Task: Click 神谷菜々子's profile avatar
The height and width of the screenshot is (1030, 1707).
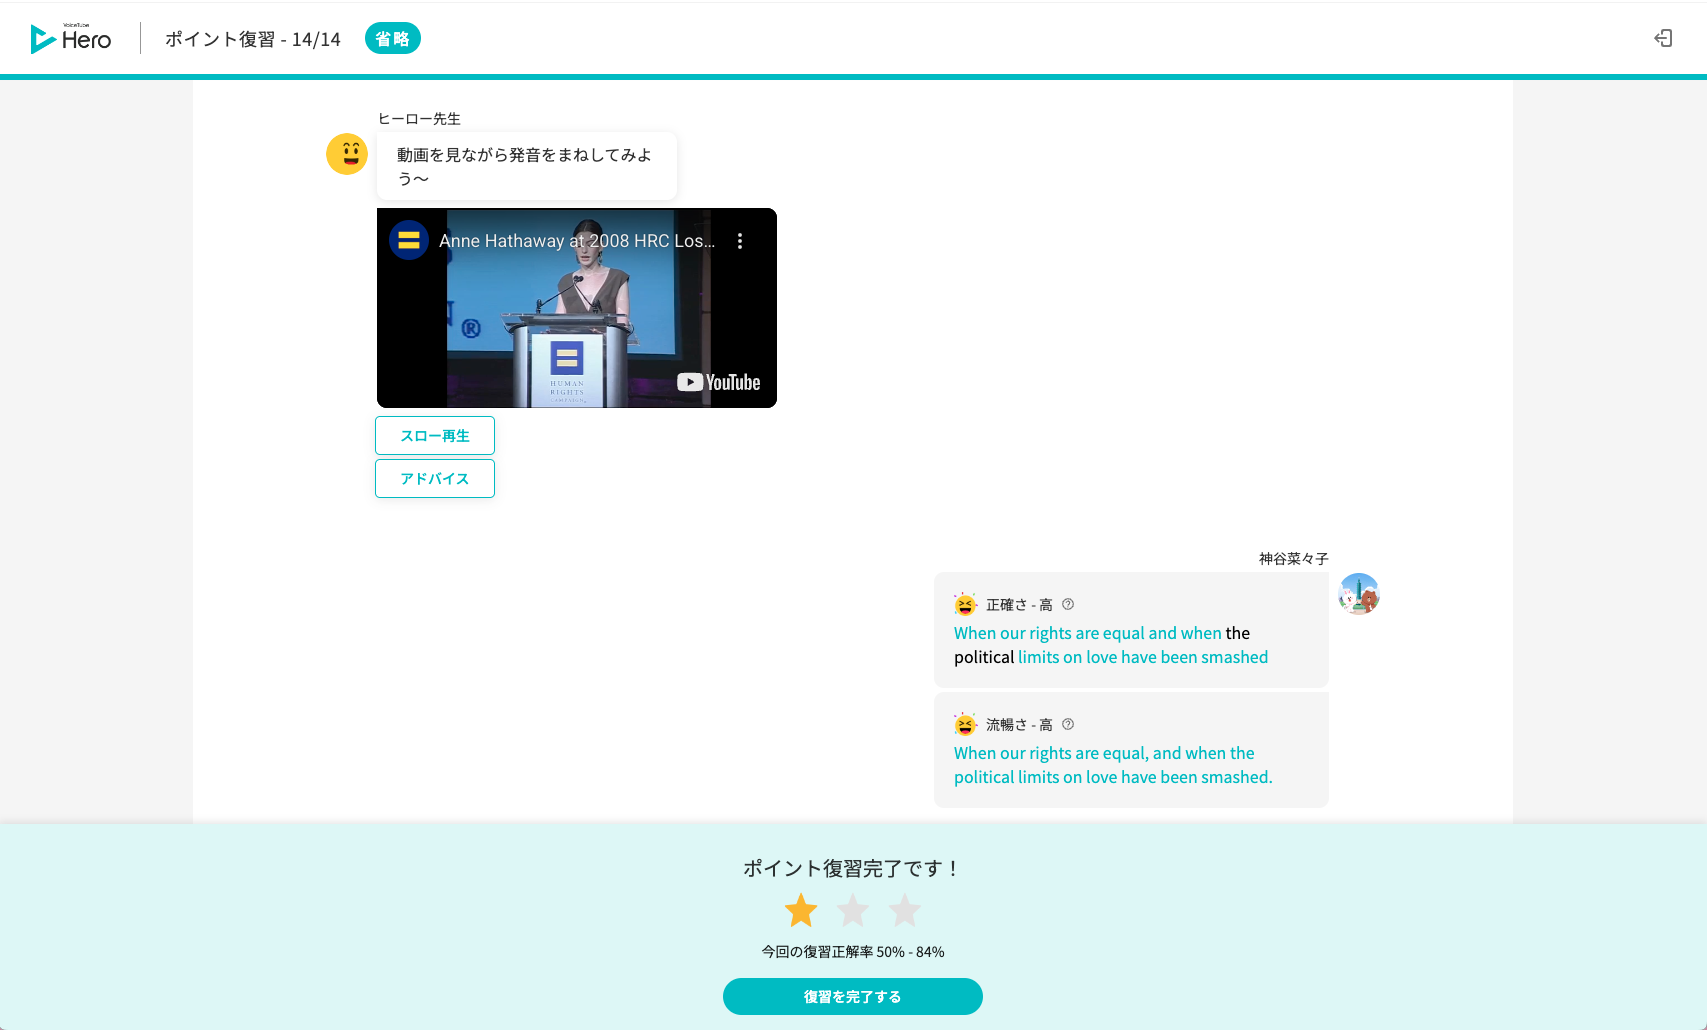Action: pyautogui.click(x=1359, y=593)
